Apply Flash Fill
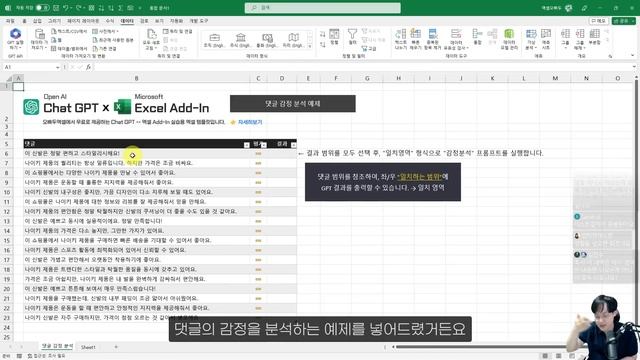 pos(416,39)
